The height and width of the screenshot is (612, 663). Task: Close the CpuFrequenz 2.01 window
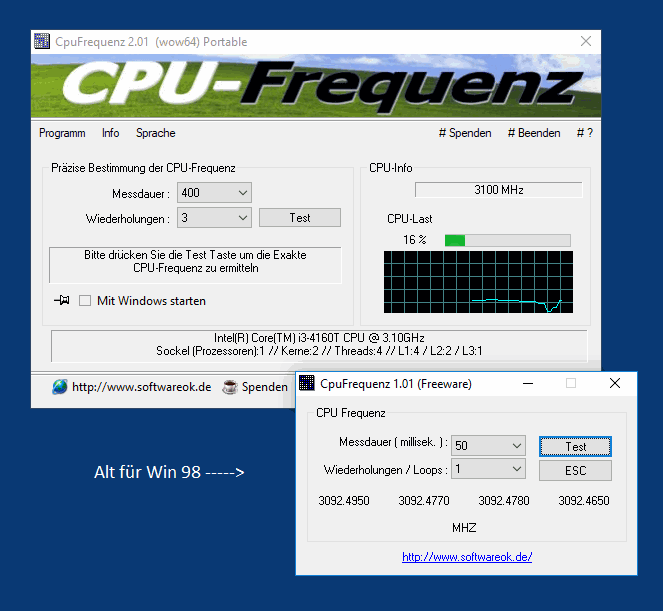(x=586, y=41)
